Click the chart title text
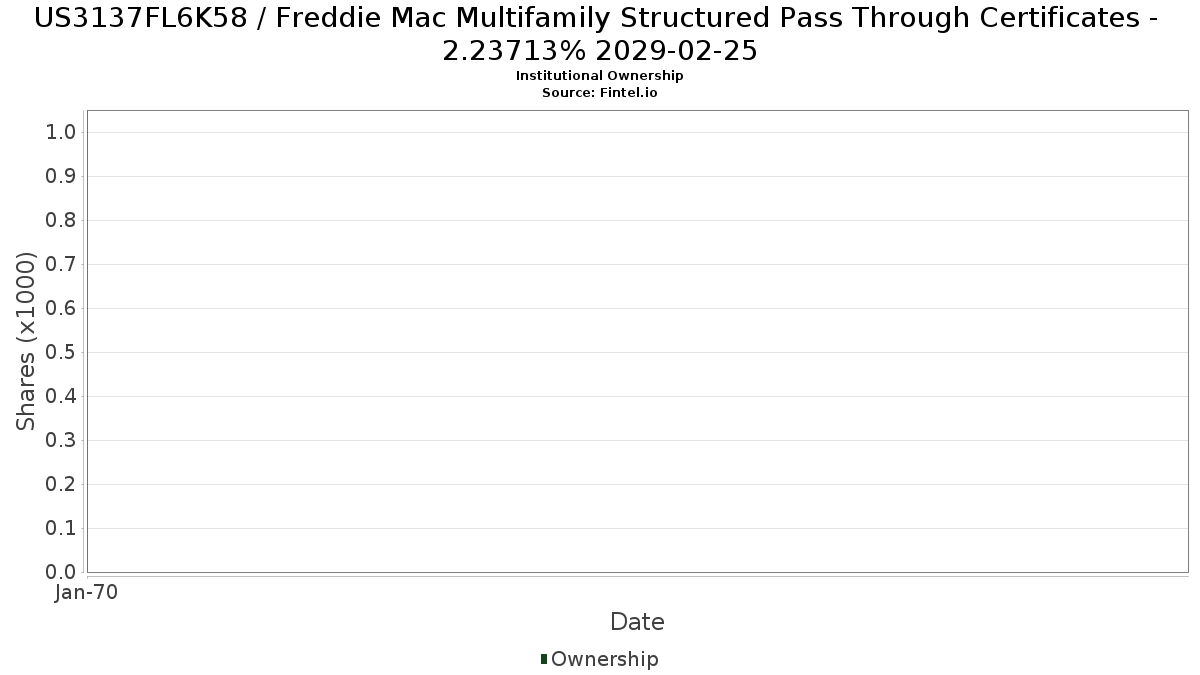Viewport: 1200px width, 675px height. point(599,34)
